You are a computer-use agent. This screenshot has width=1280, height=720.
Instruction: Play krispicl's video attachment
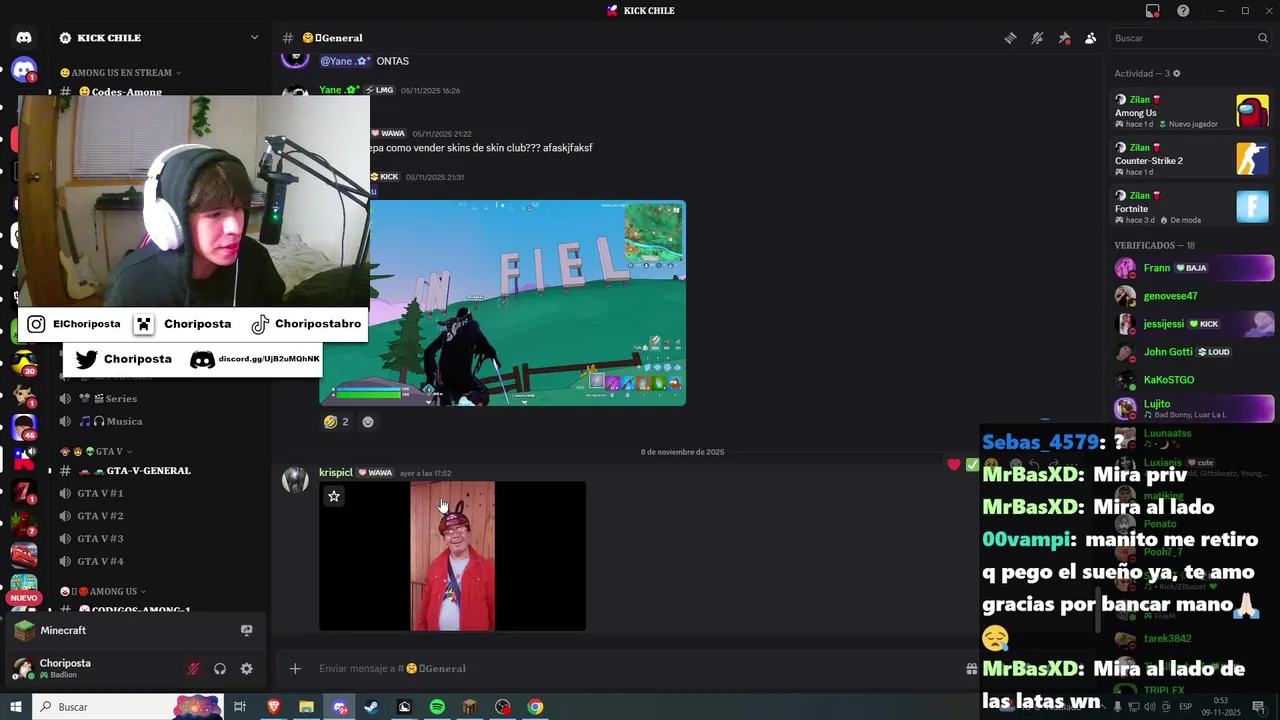click(x=452, y=556)
